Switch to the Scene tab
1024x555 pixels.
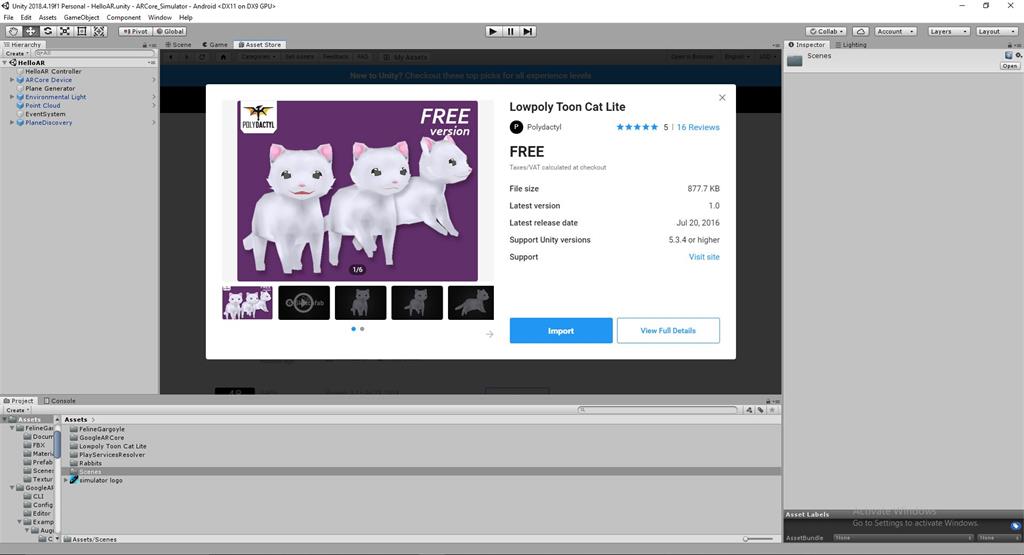click(178, 44)
